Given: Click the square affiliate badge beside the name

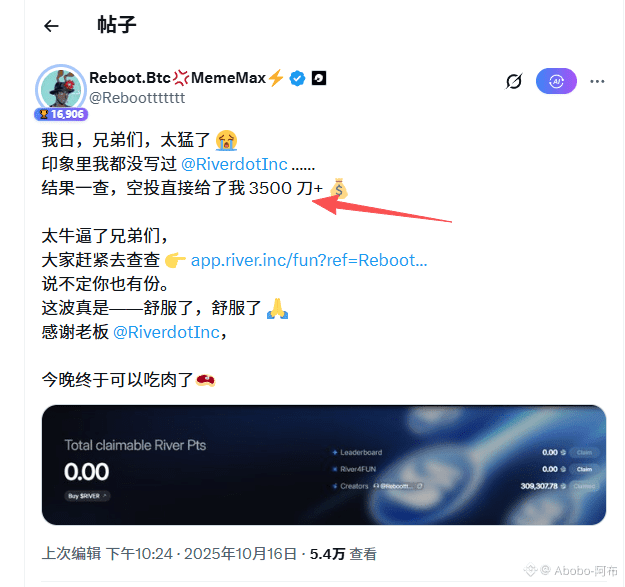Looking at the screenshot, I should point(319,78).
